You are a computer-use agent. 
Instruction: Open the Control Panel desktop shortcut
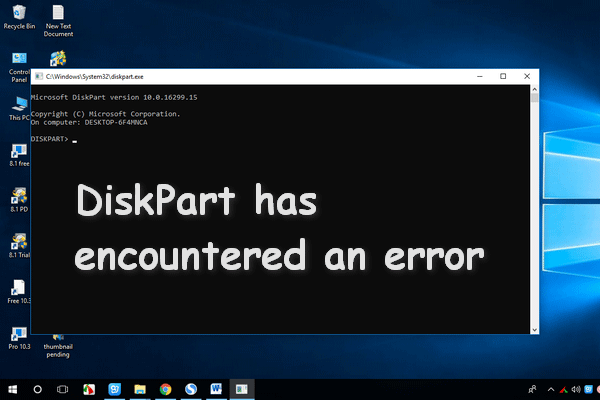point(19,67)
